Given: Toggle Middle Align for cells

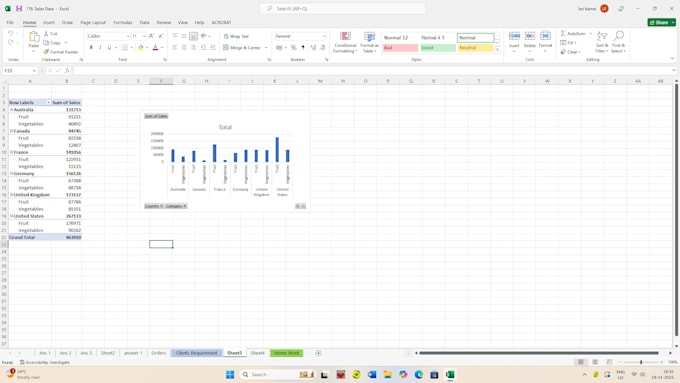Looking at the screenshot, I should [x=184, y=36].
